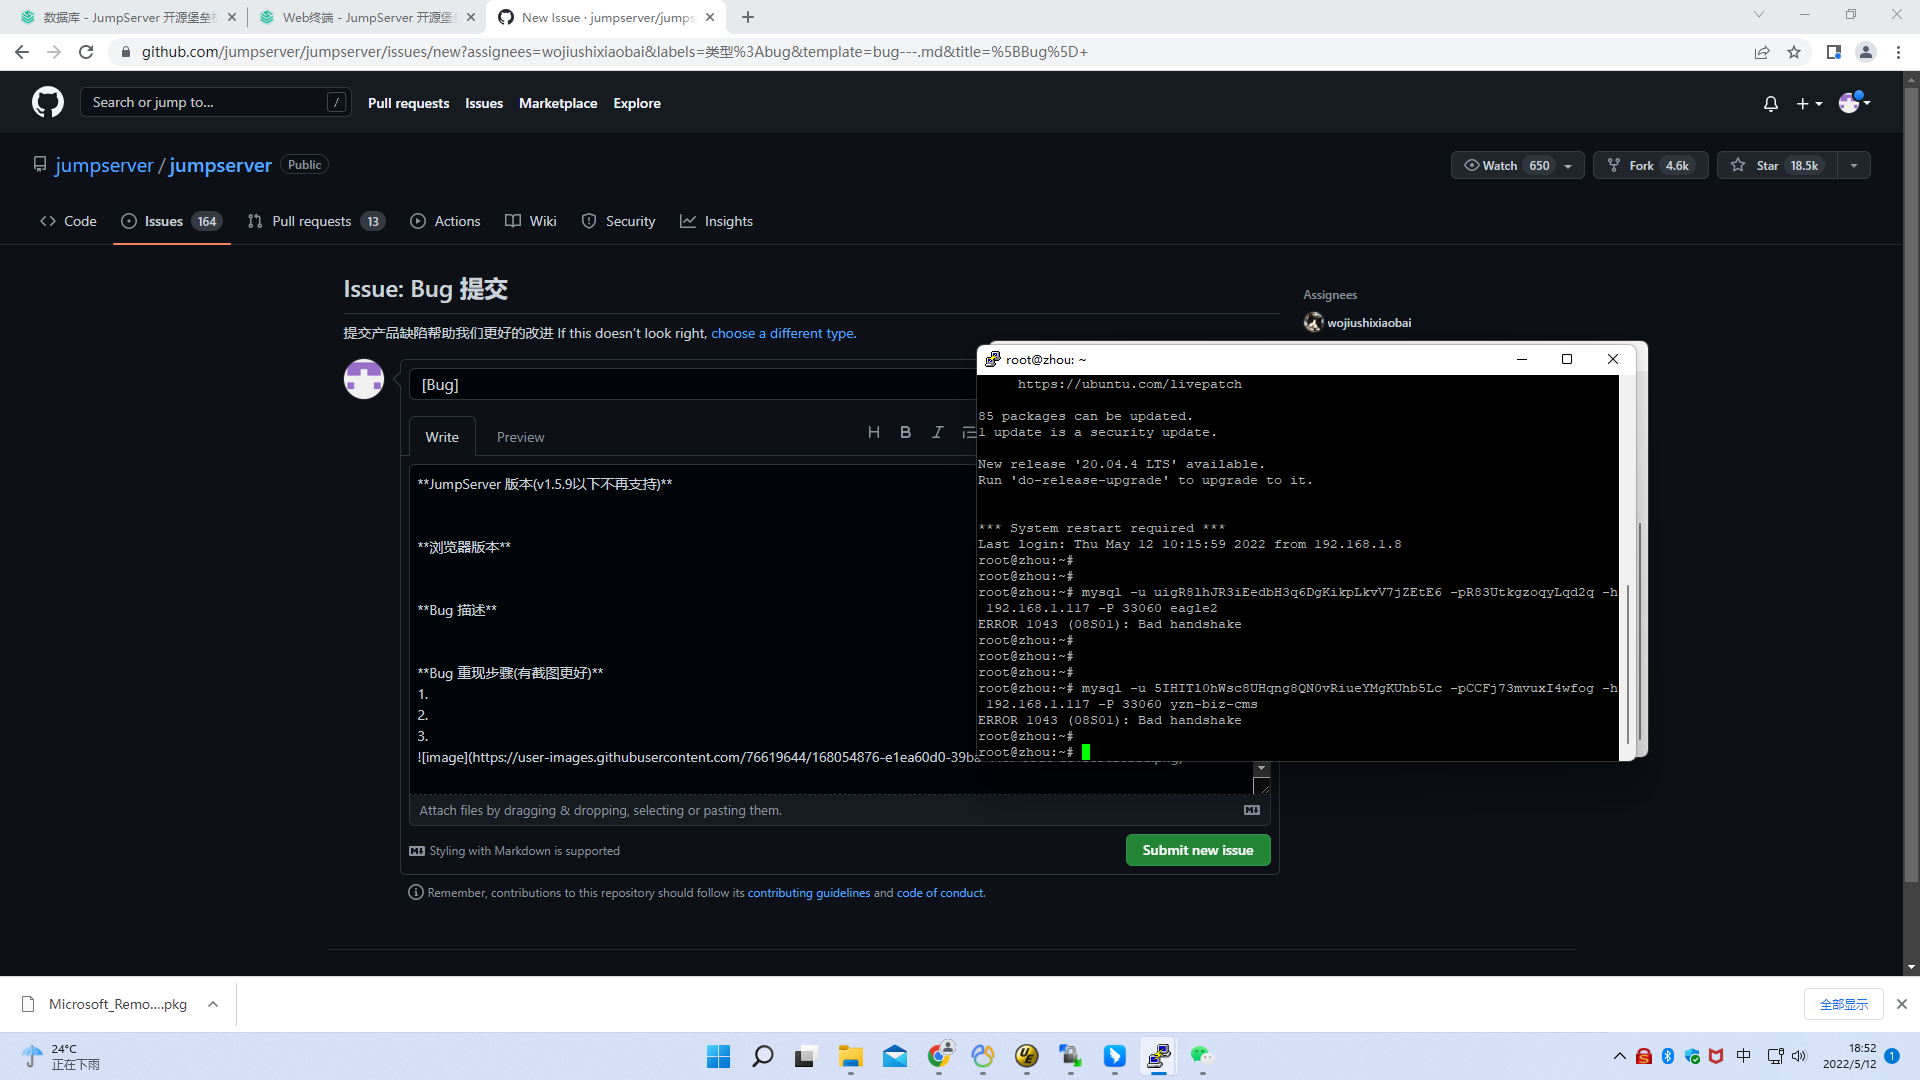This screenshot has height=1080, width=1920.
Task: Insert a heading with the H icon
Action: (x=875, y=432)
